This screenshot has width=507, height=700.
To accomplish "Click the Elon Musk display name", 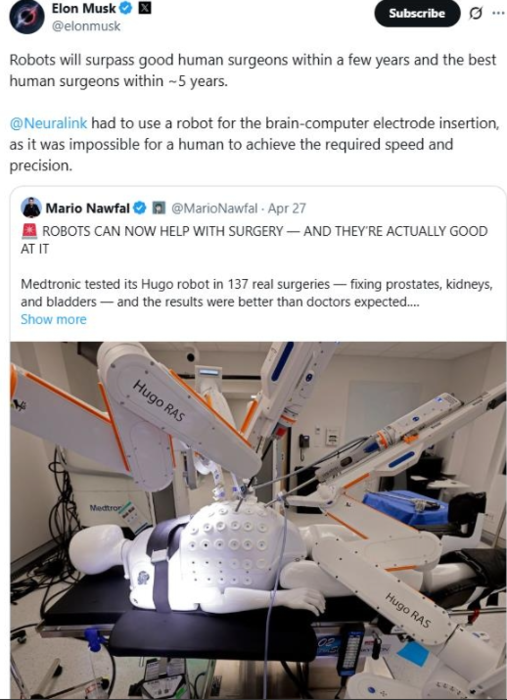I will pos(84,8).
